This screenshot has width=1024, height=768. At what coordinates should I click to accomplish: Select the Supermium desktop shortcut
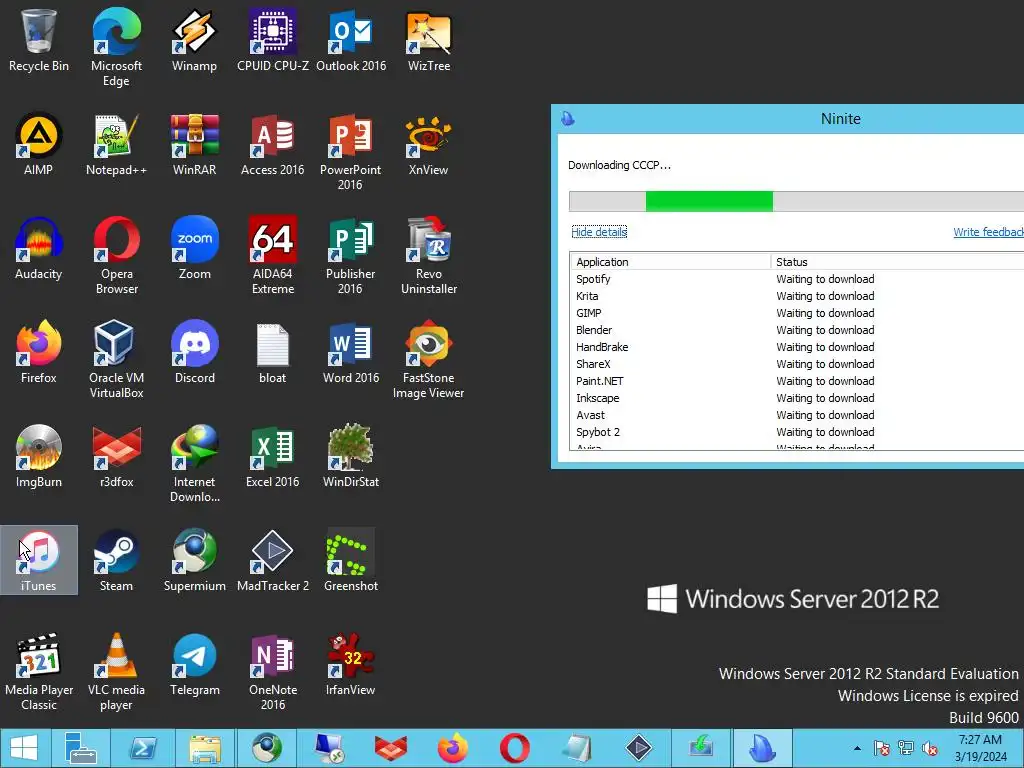194,560
